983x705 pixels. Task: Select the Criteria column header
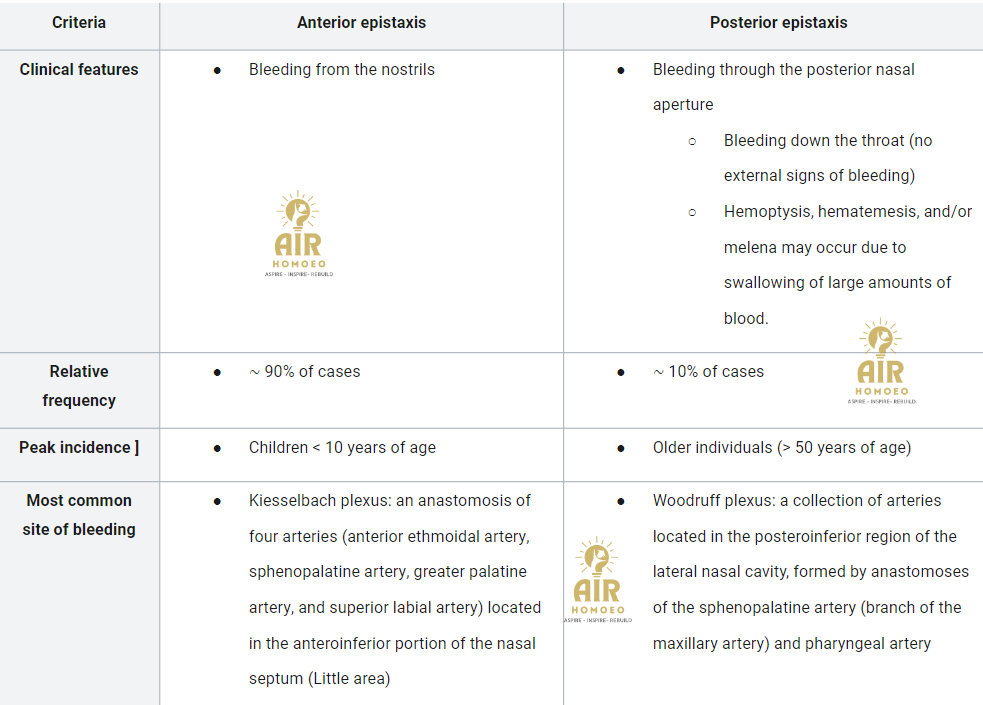click(x=79, y=23)
